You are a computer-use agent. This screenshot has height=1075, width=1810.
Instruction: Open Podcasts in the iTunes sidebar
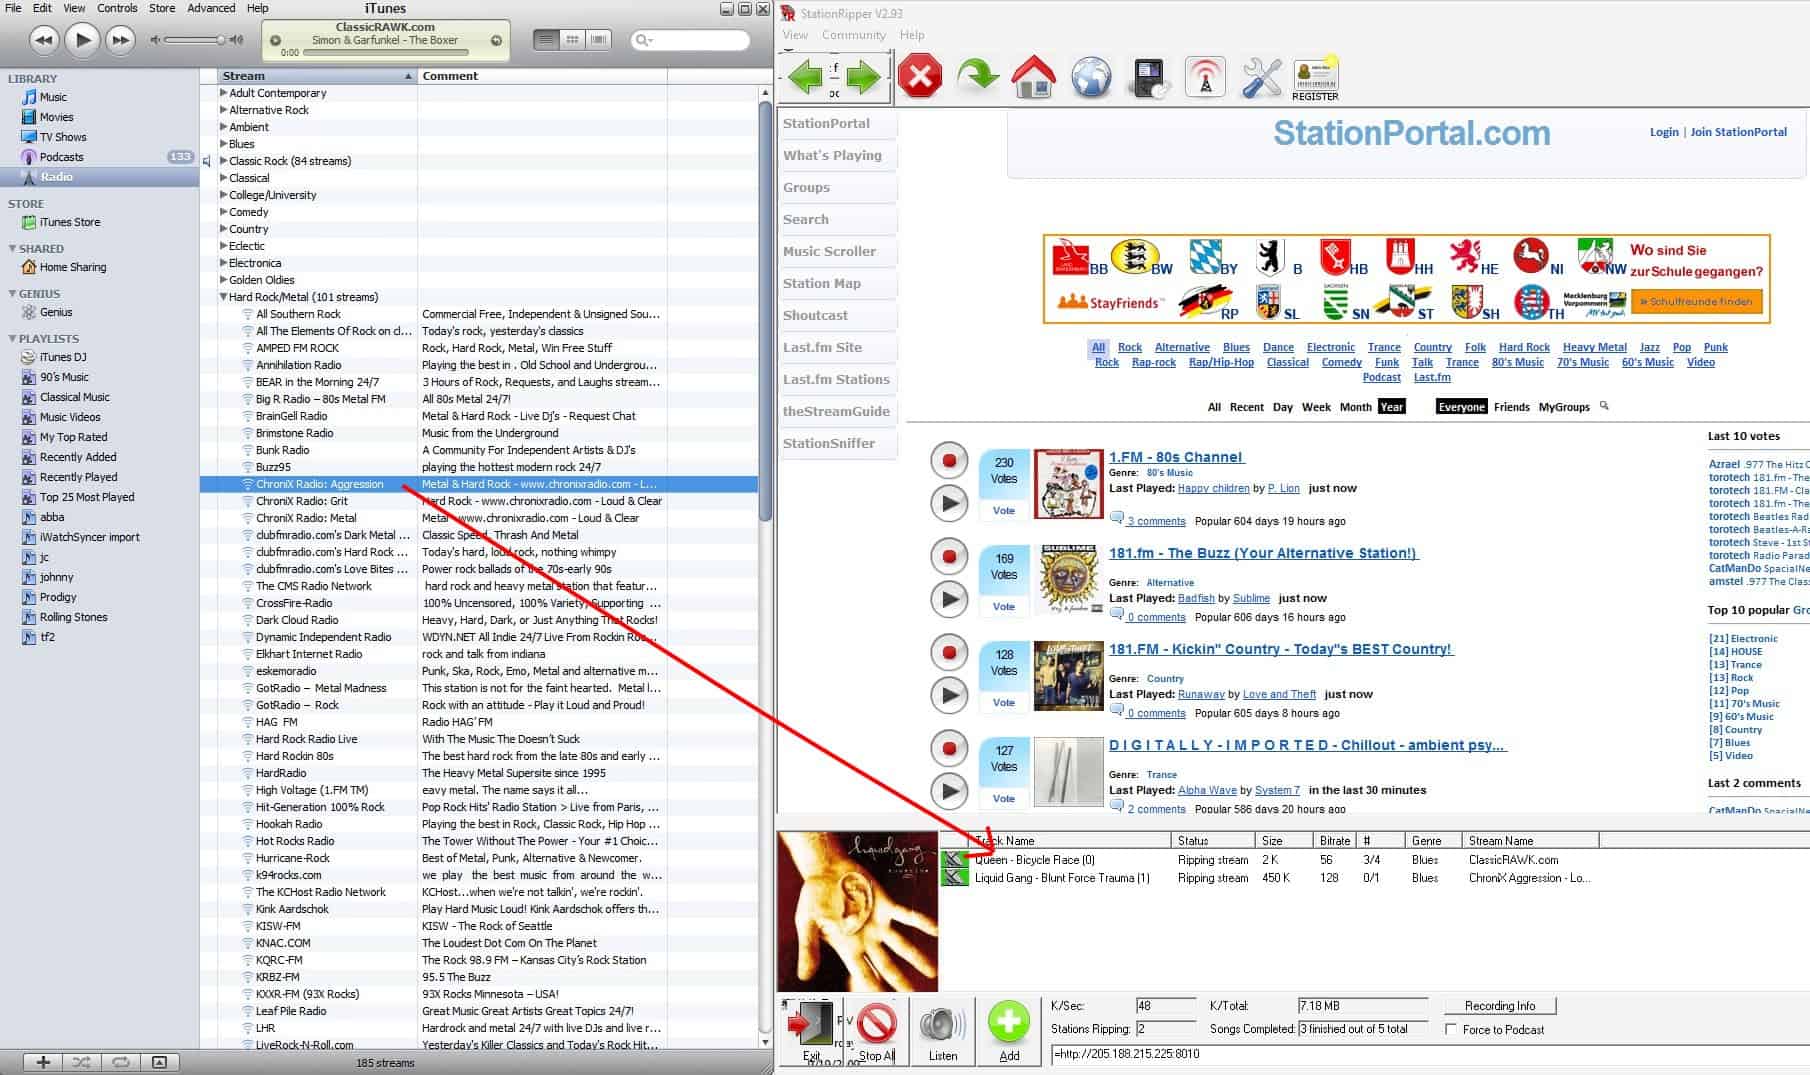coord(61,157)
